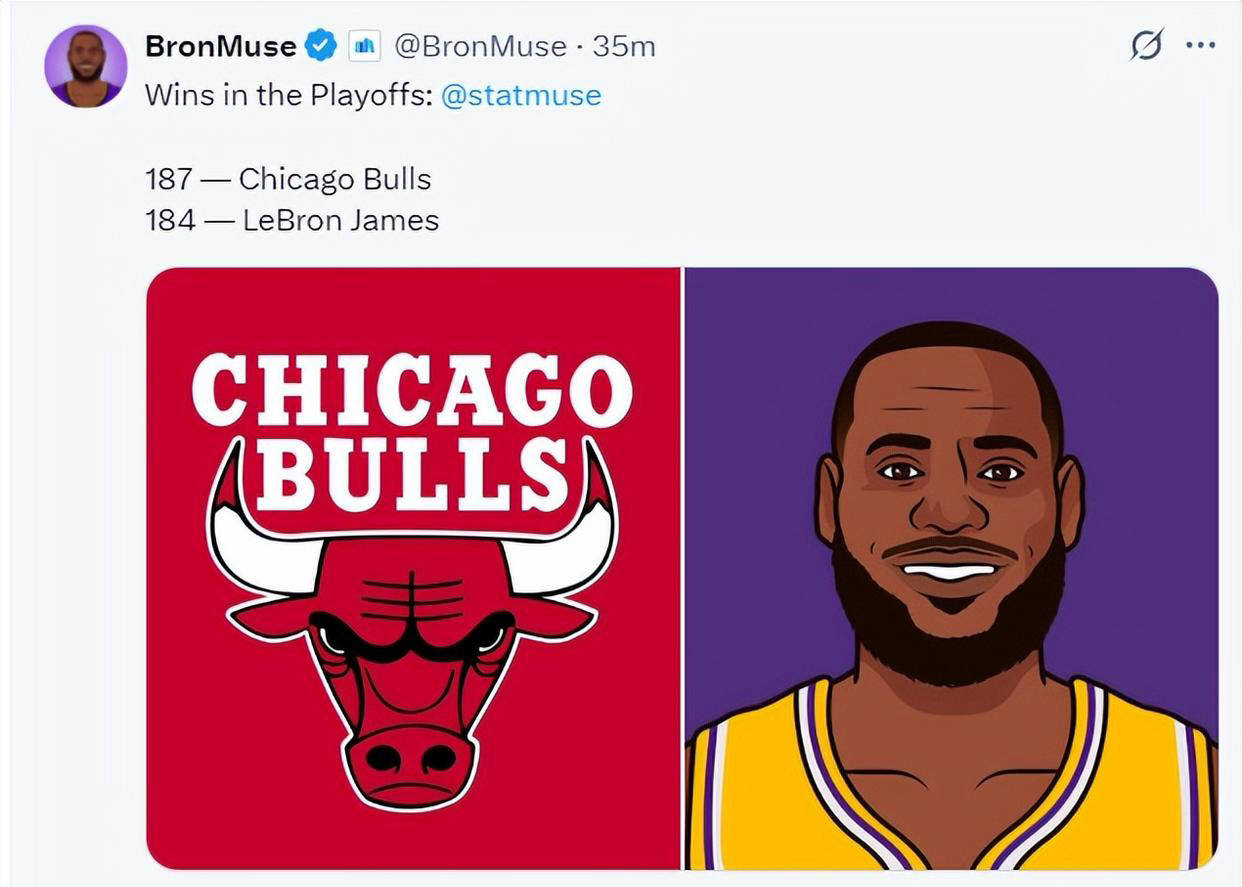Click the blue verified checkmark badge
Screen dimensions: 1242x887
point(321,45)
